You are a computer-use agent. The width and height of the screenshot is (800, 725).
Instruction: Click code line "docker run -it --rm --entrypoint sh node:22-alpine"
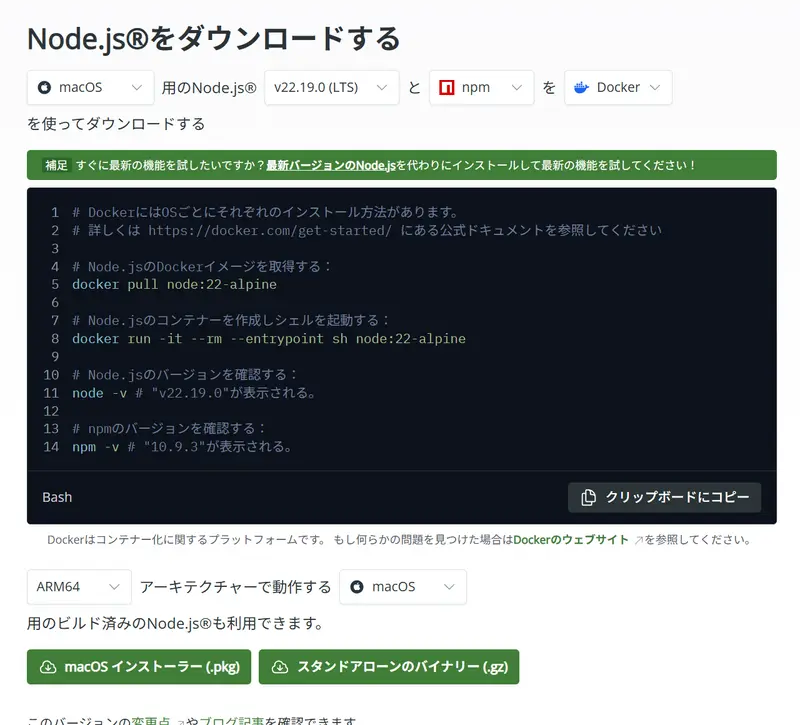(269, 339)
